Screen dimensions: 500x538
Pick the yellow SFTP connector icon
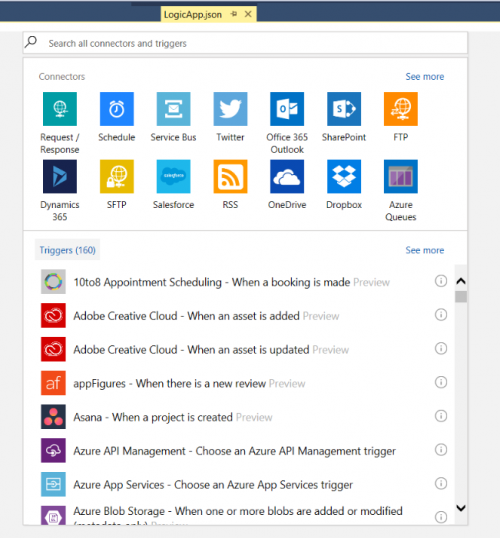coord(117,176)
